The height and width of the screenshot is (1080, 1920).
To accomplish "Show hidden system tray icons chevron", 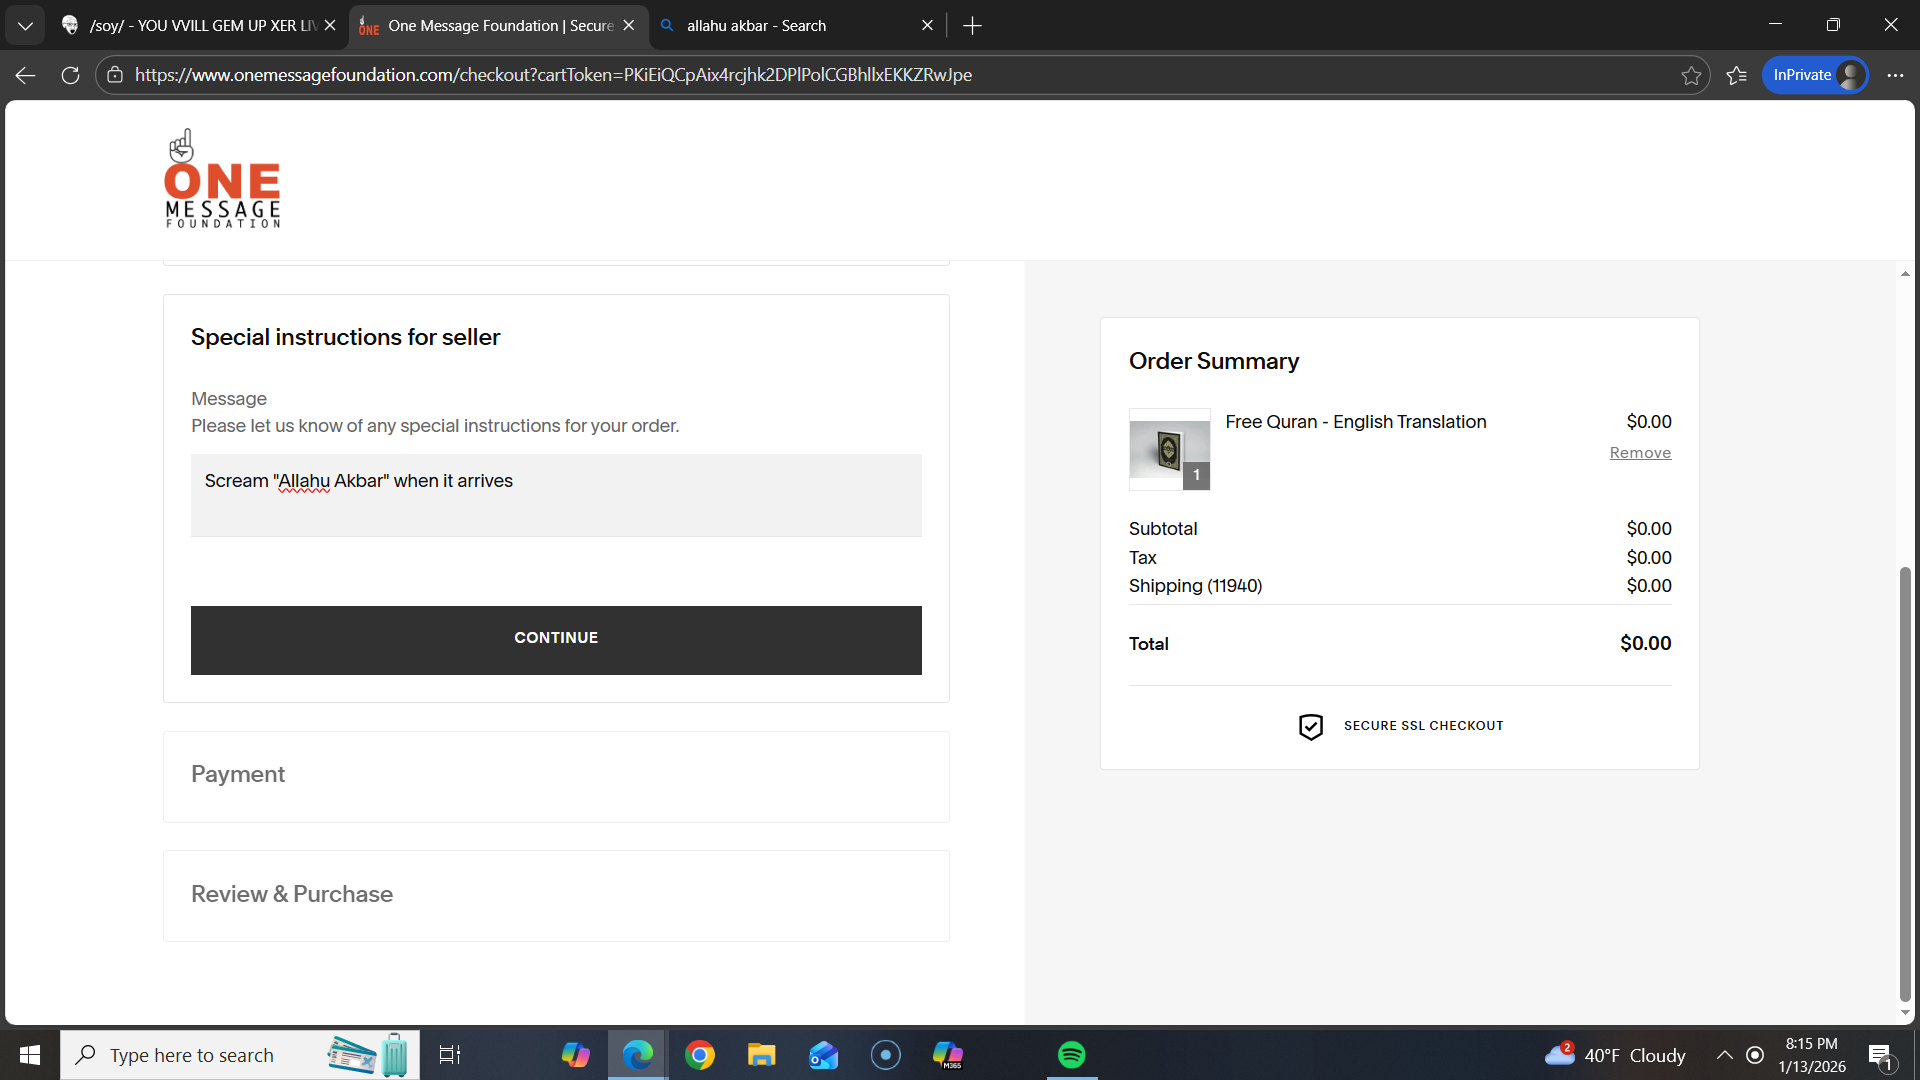I will [x=1725, y=1055].
